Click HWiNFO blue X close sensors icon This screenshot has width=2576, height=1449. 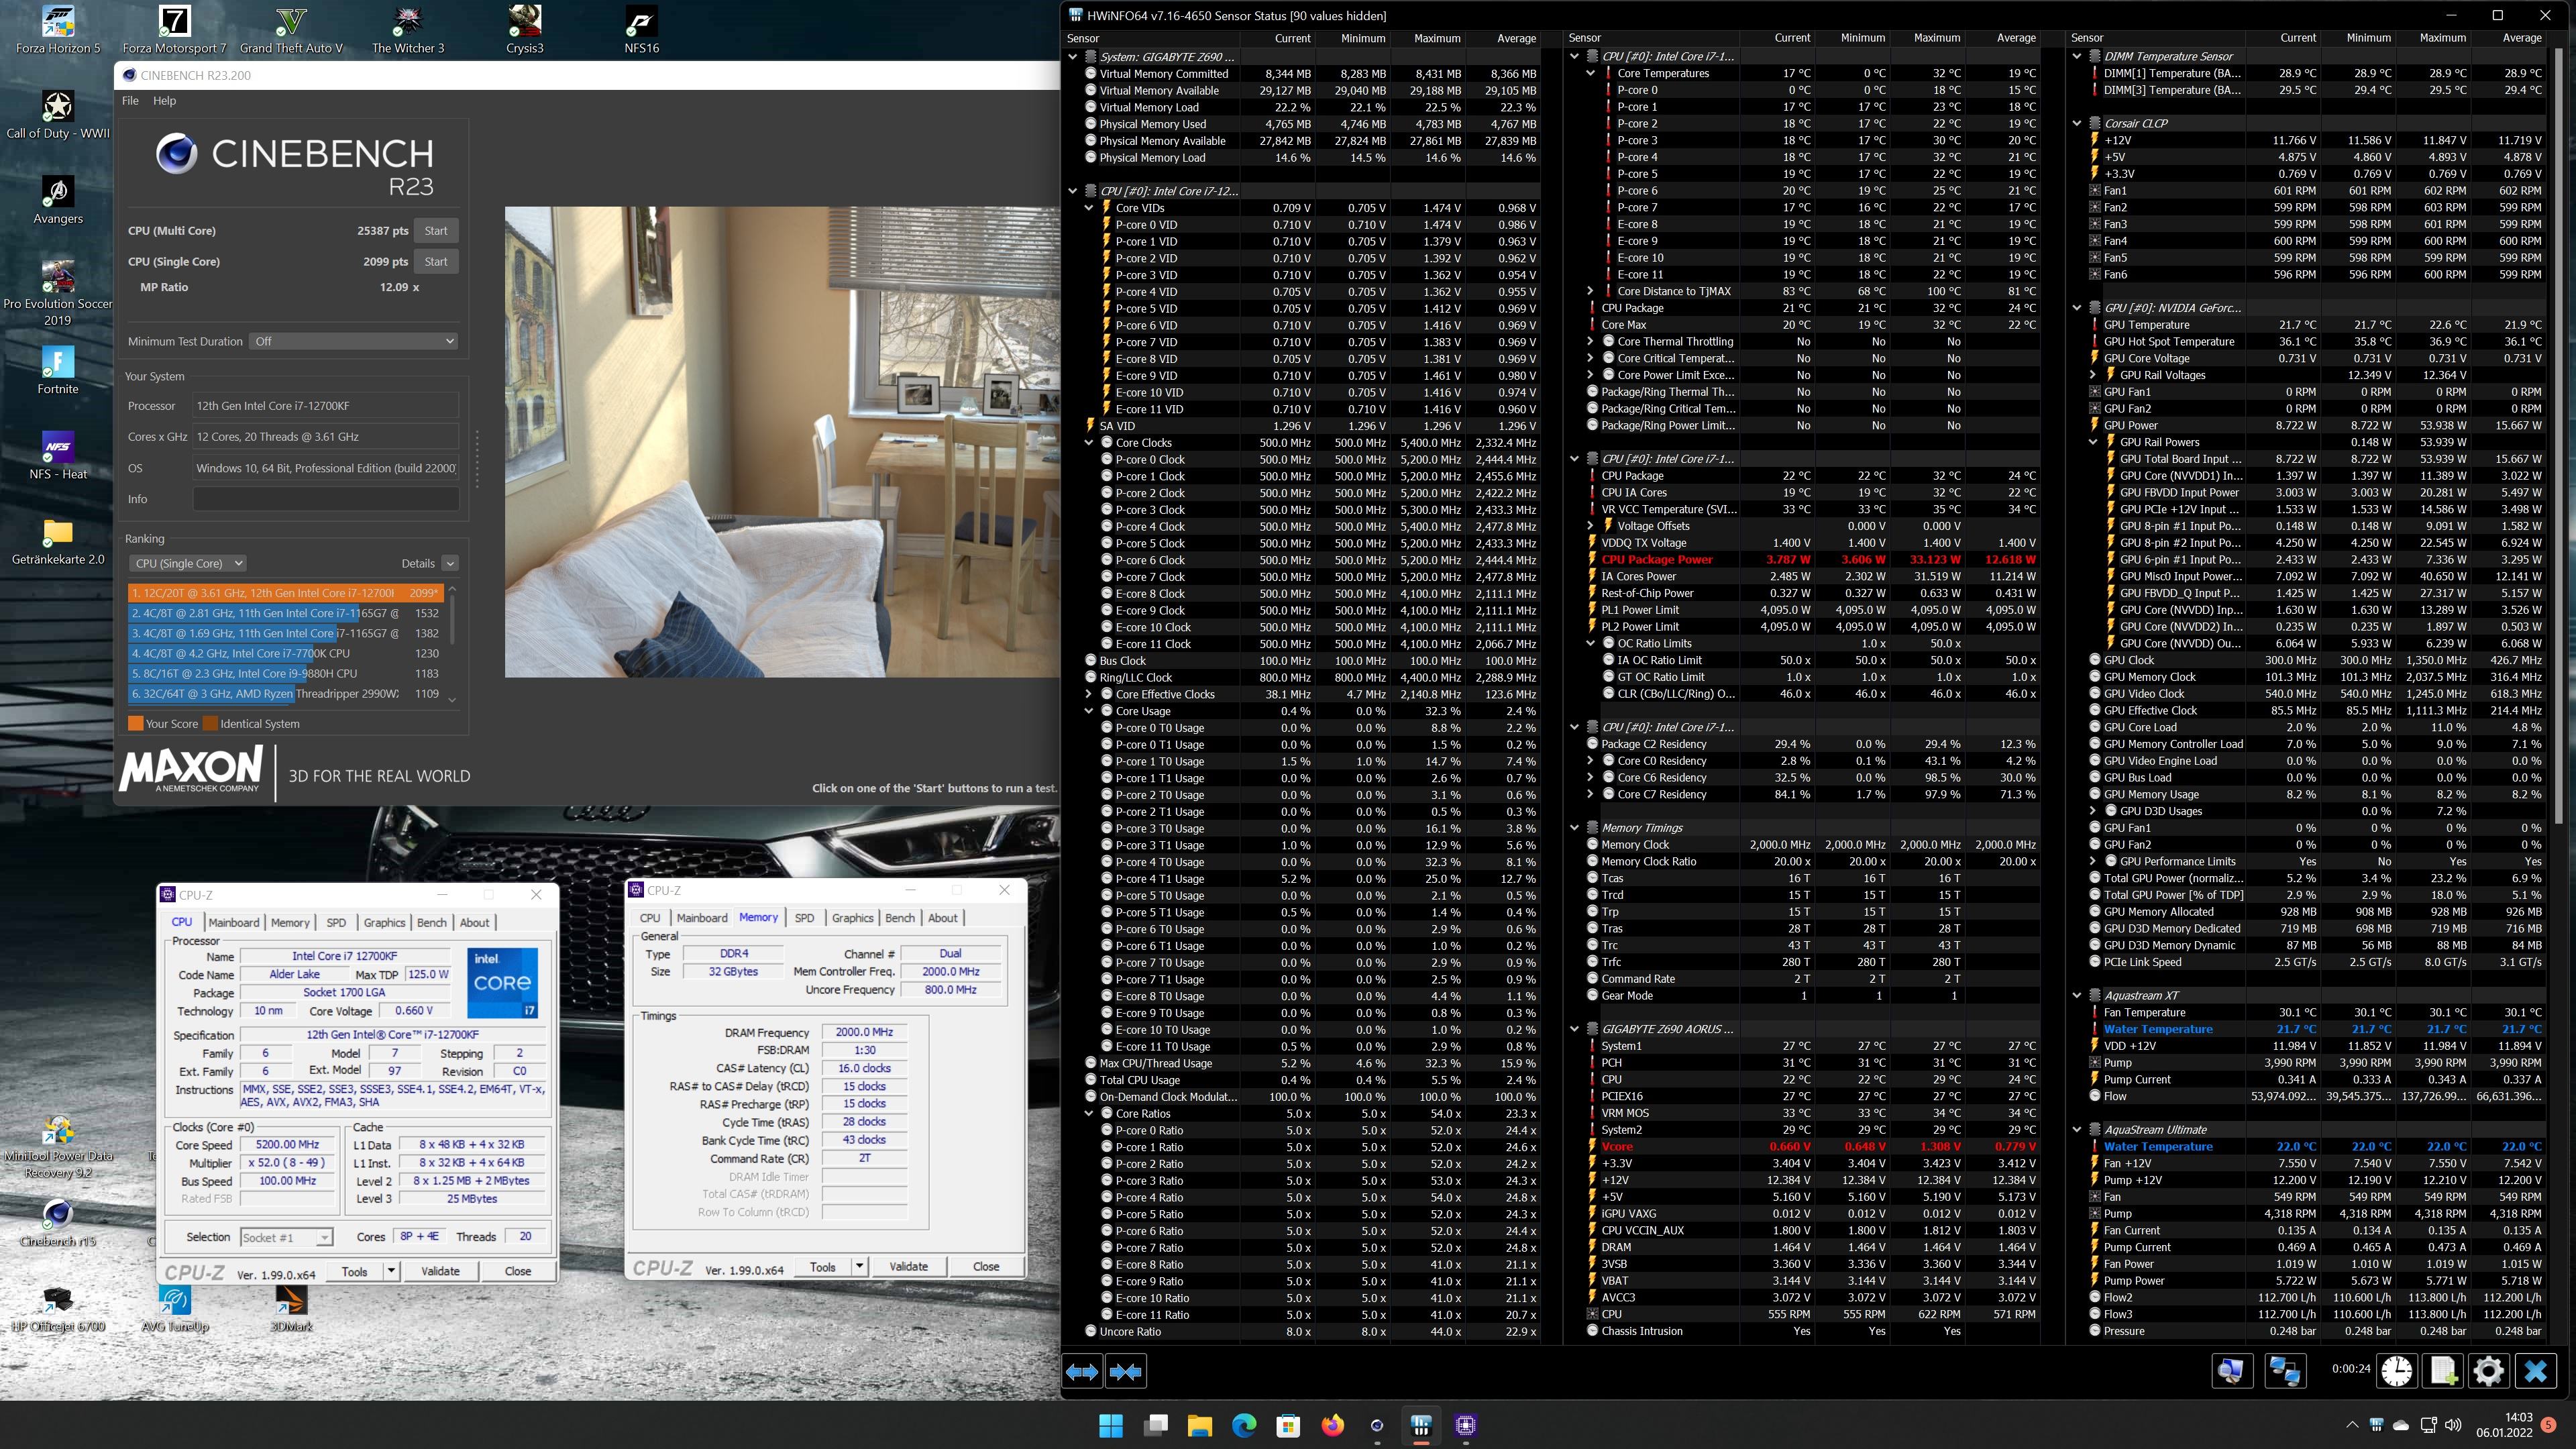point(2535,1370)
